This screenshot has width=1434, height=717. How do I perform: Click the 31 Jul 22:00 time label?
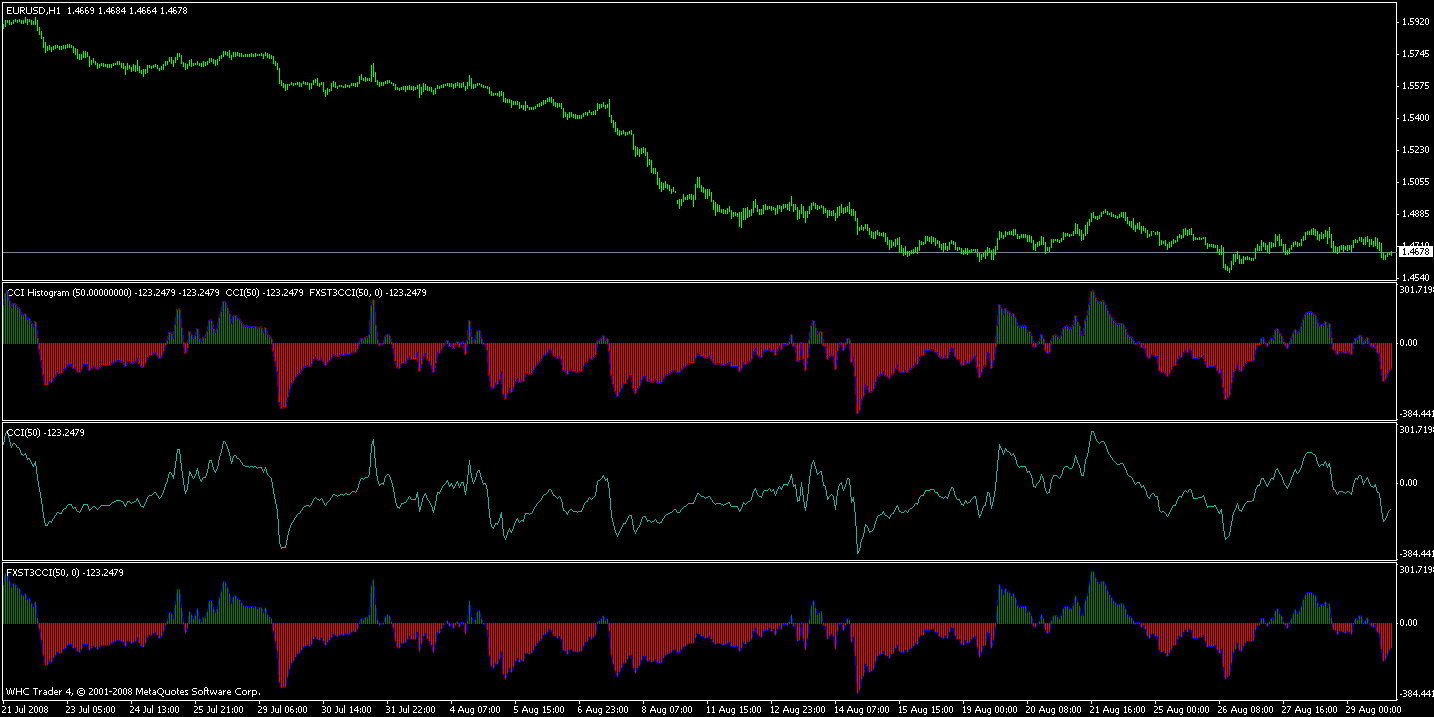[411, 709]
